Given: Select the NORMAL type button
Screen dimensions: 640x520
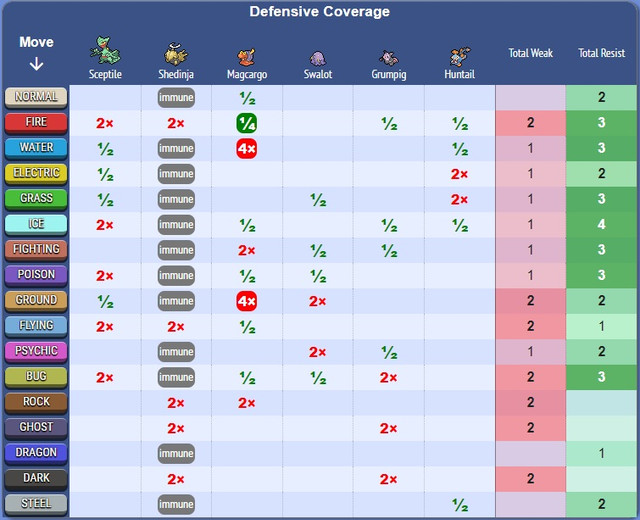Looking at the screenshot, I should pyautogui.click(x=36, y=97).
